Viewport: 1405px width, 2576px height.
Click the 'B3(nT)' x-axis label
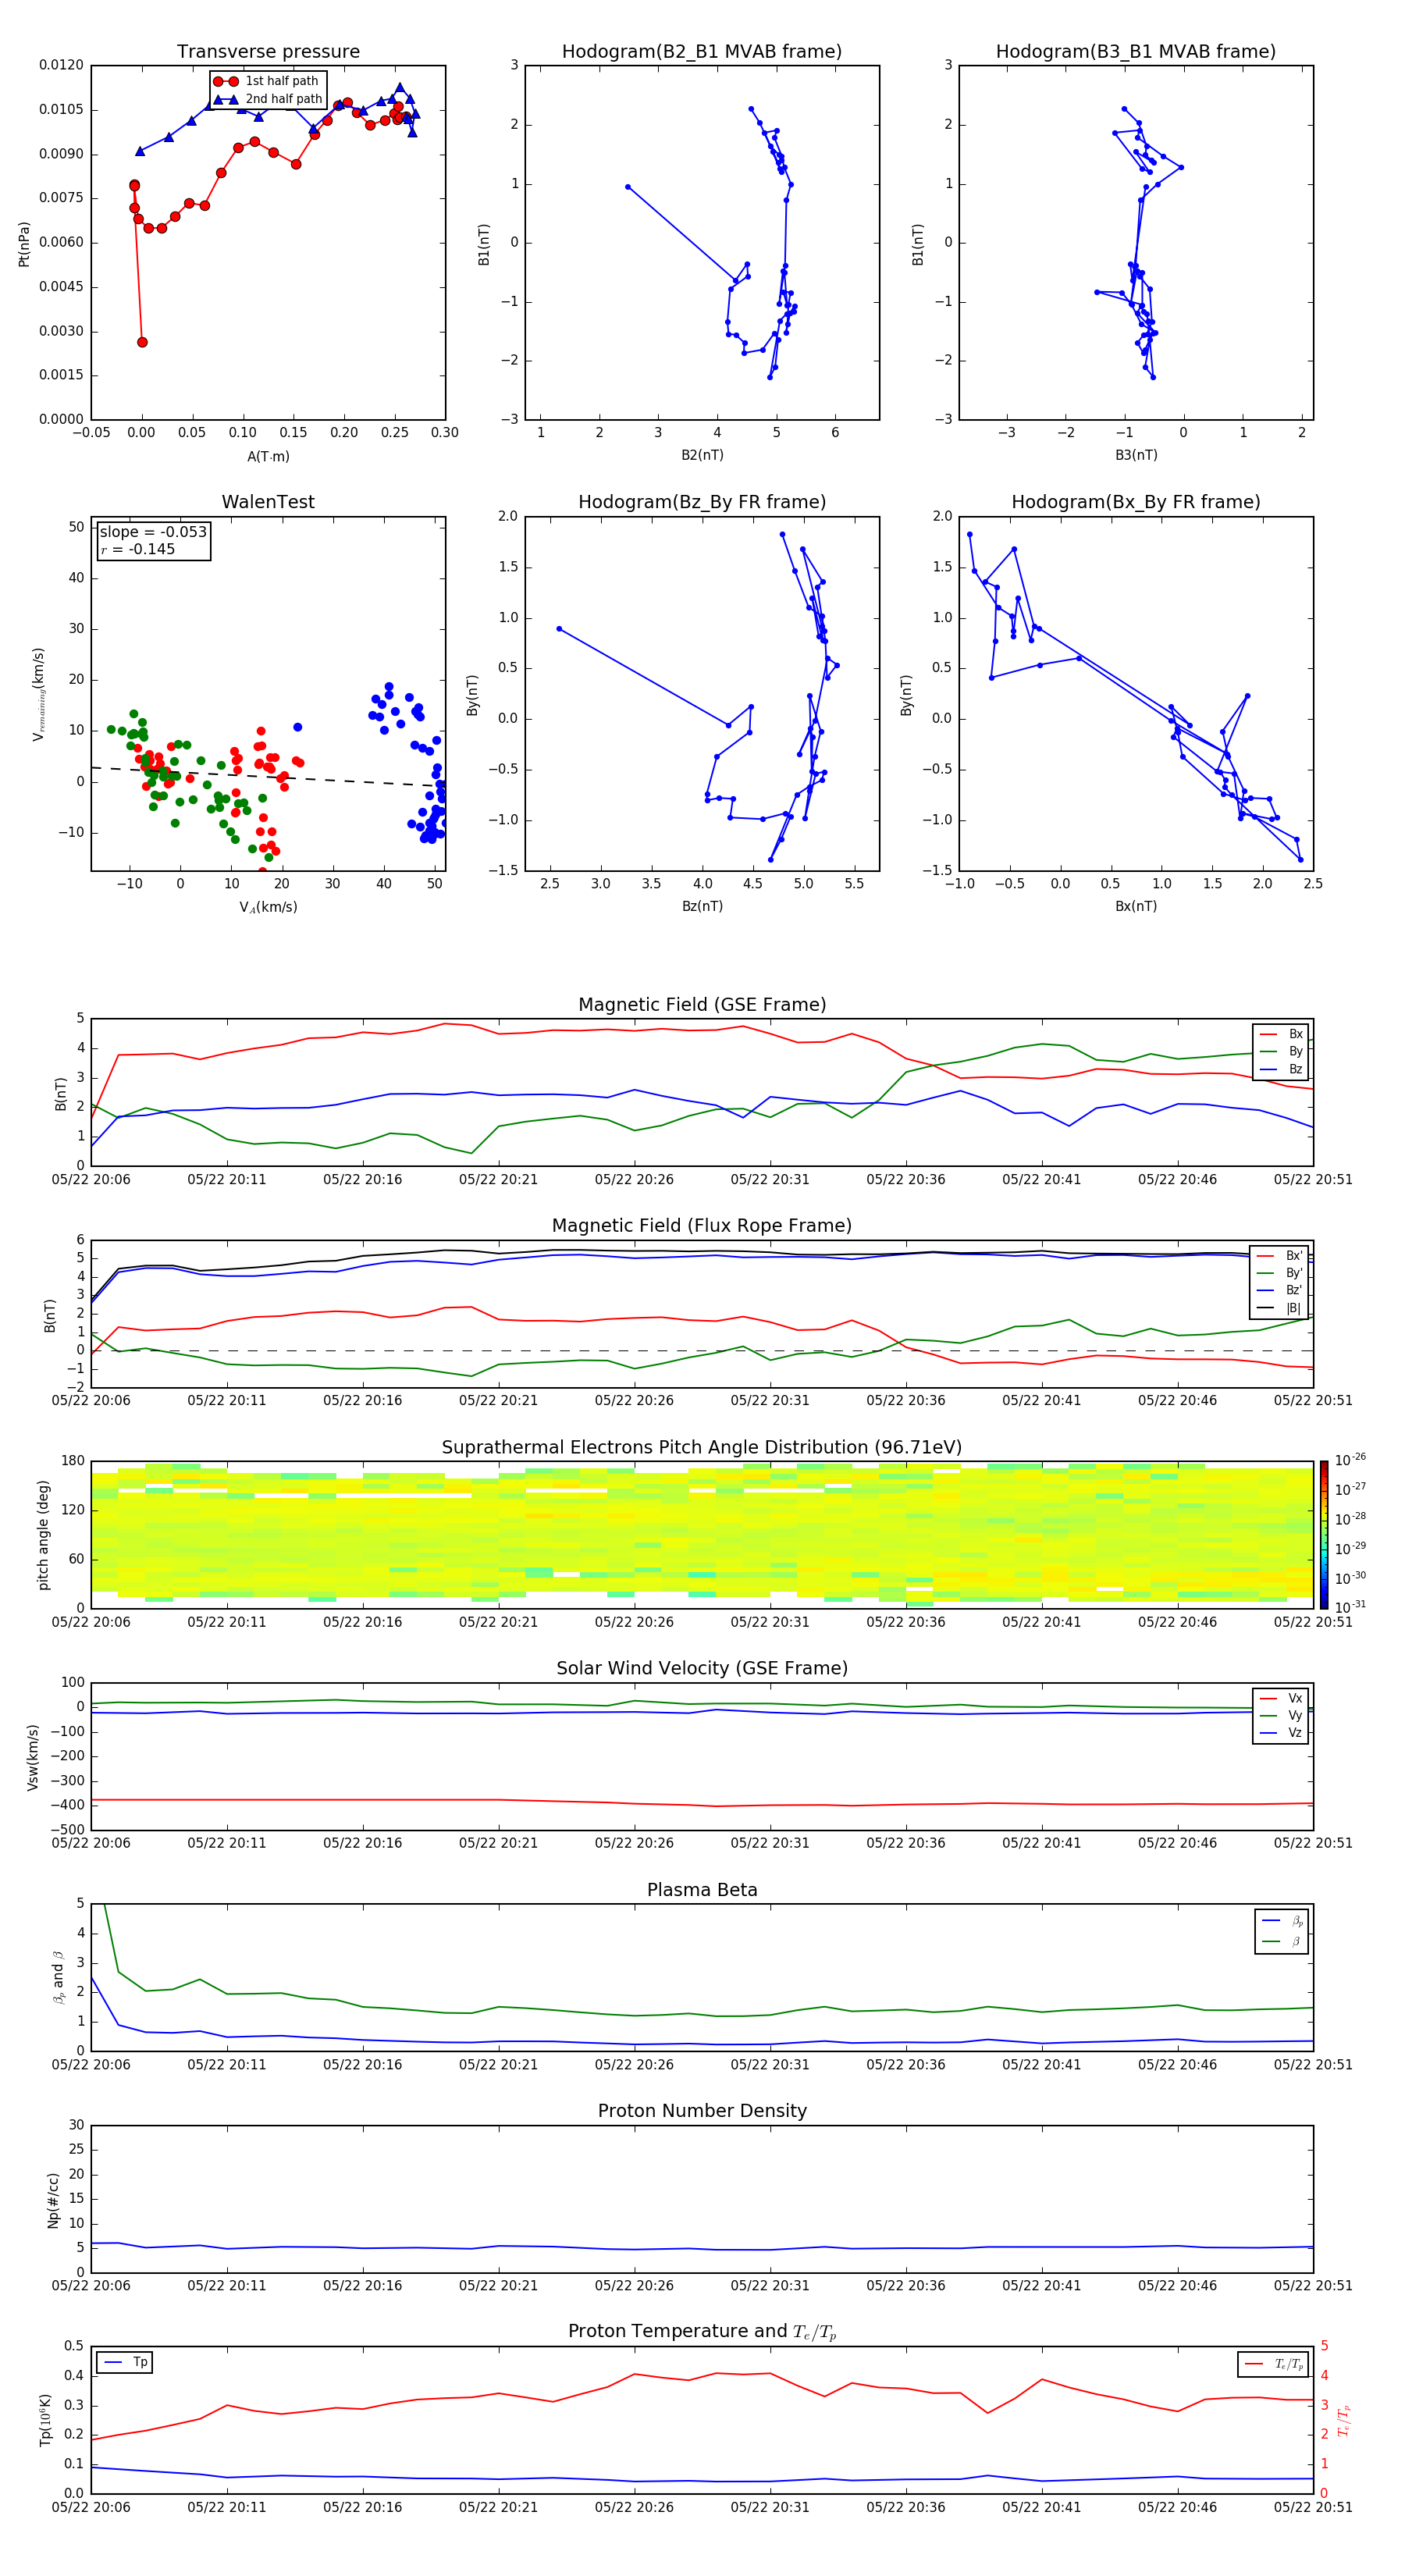pyautogui.click(x=1136, y=455)
